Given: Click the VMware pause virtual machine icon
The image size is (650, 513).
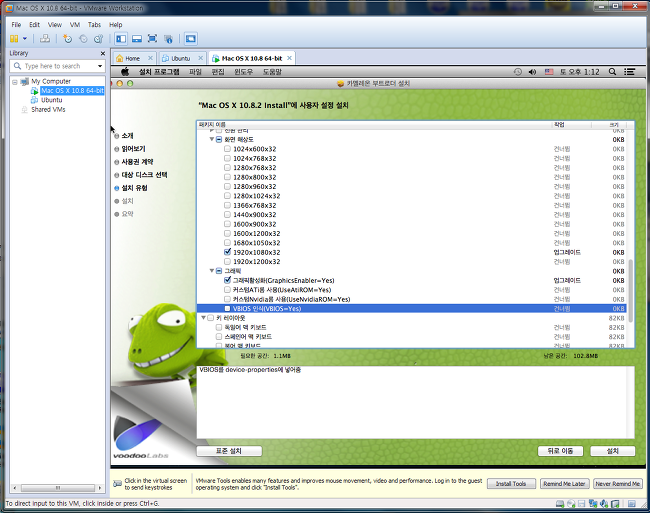Looking at the screenshot, I should pos(14,39).
